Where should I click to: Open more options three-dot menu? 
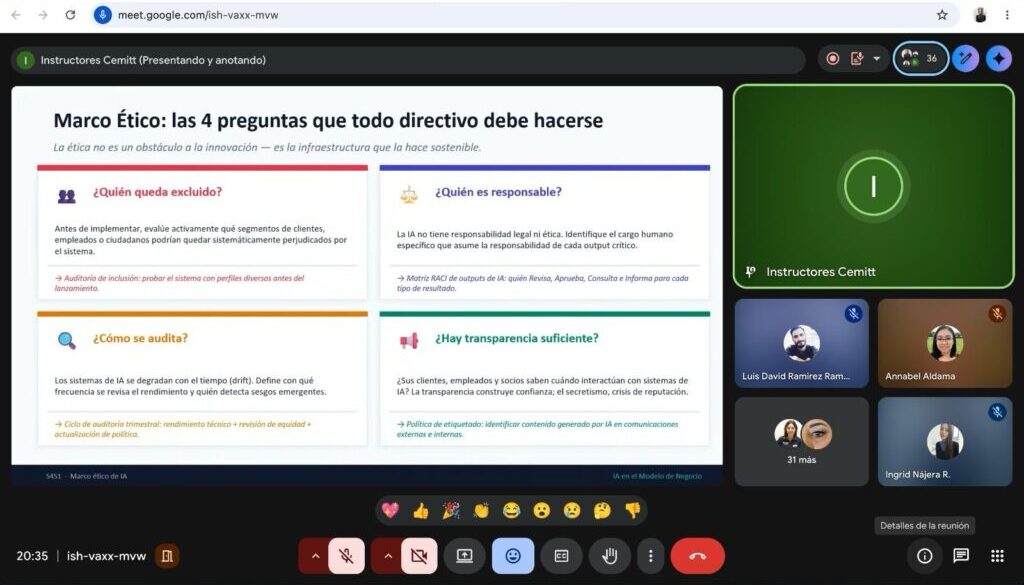(650, 556)
